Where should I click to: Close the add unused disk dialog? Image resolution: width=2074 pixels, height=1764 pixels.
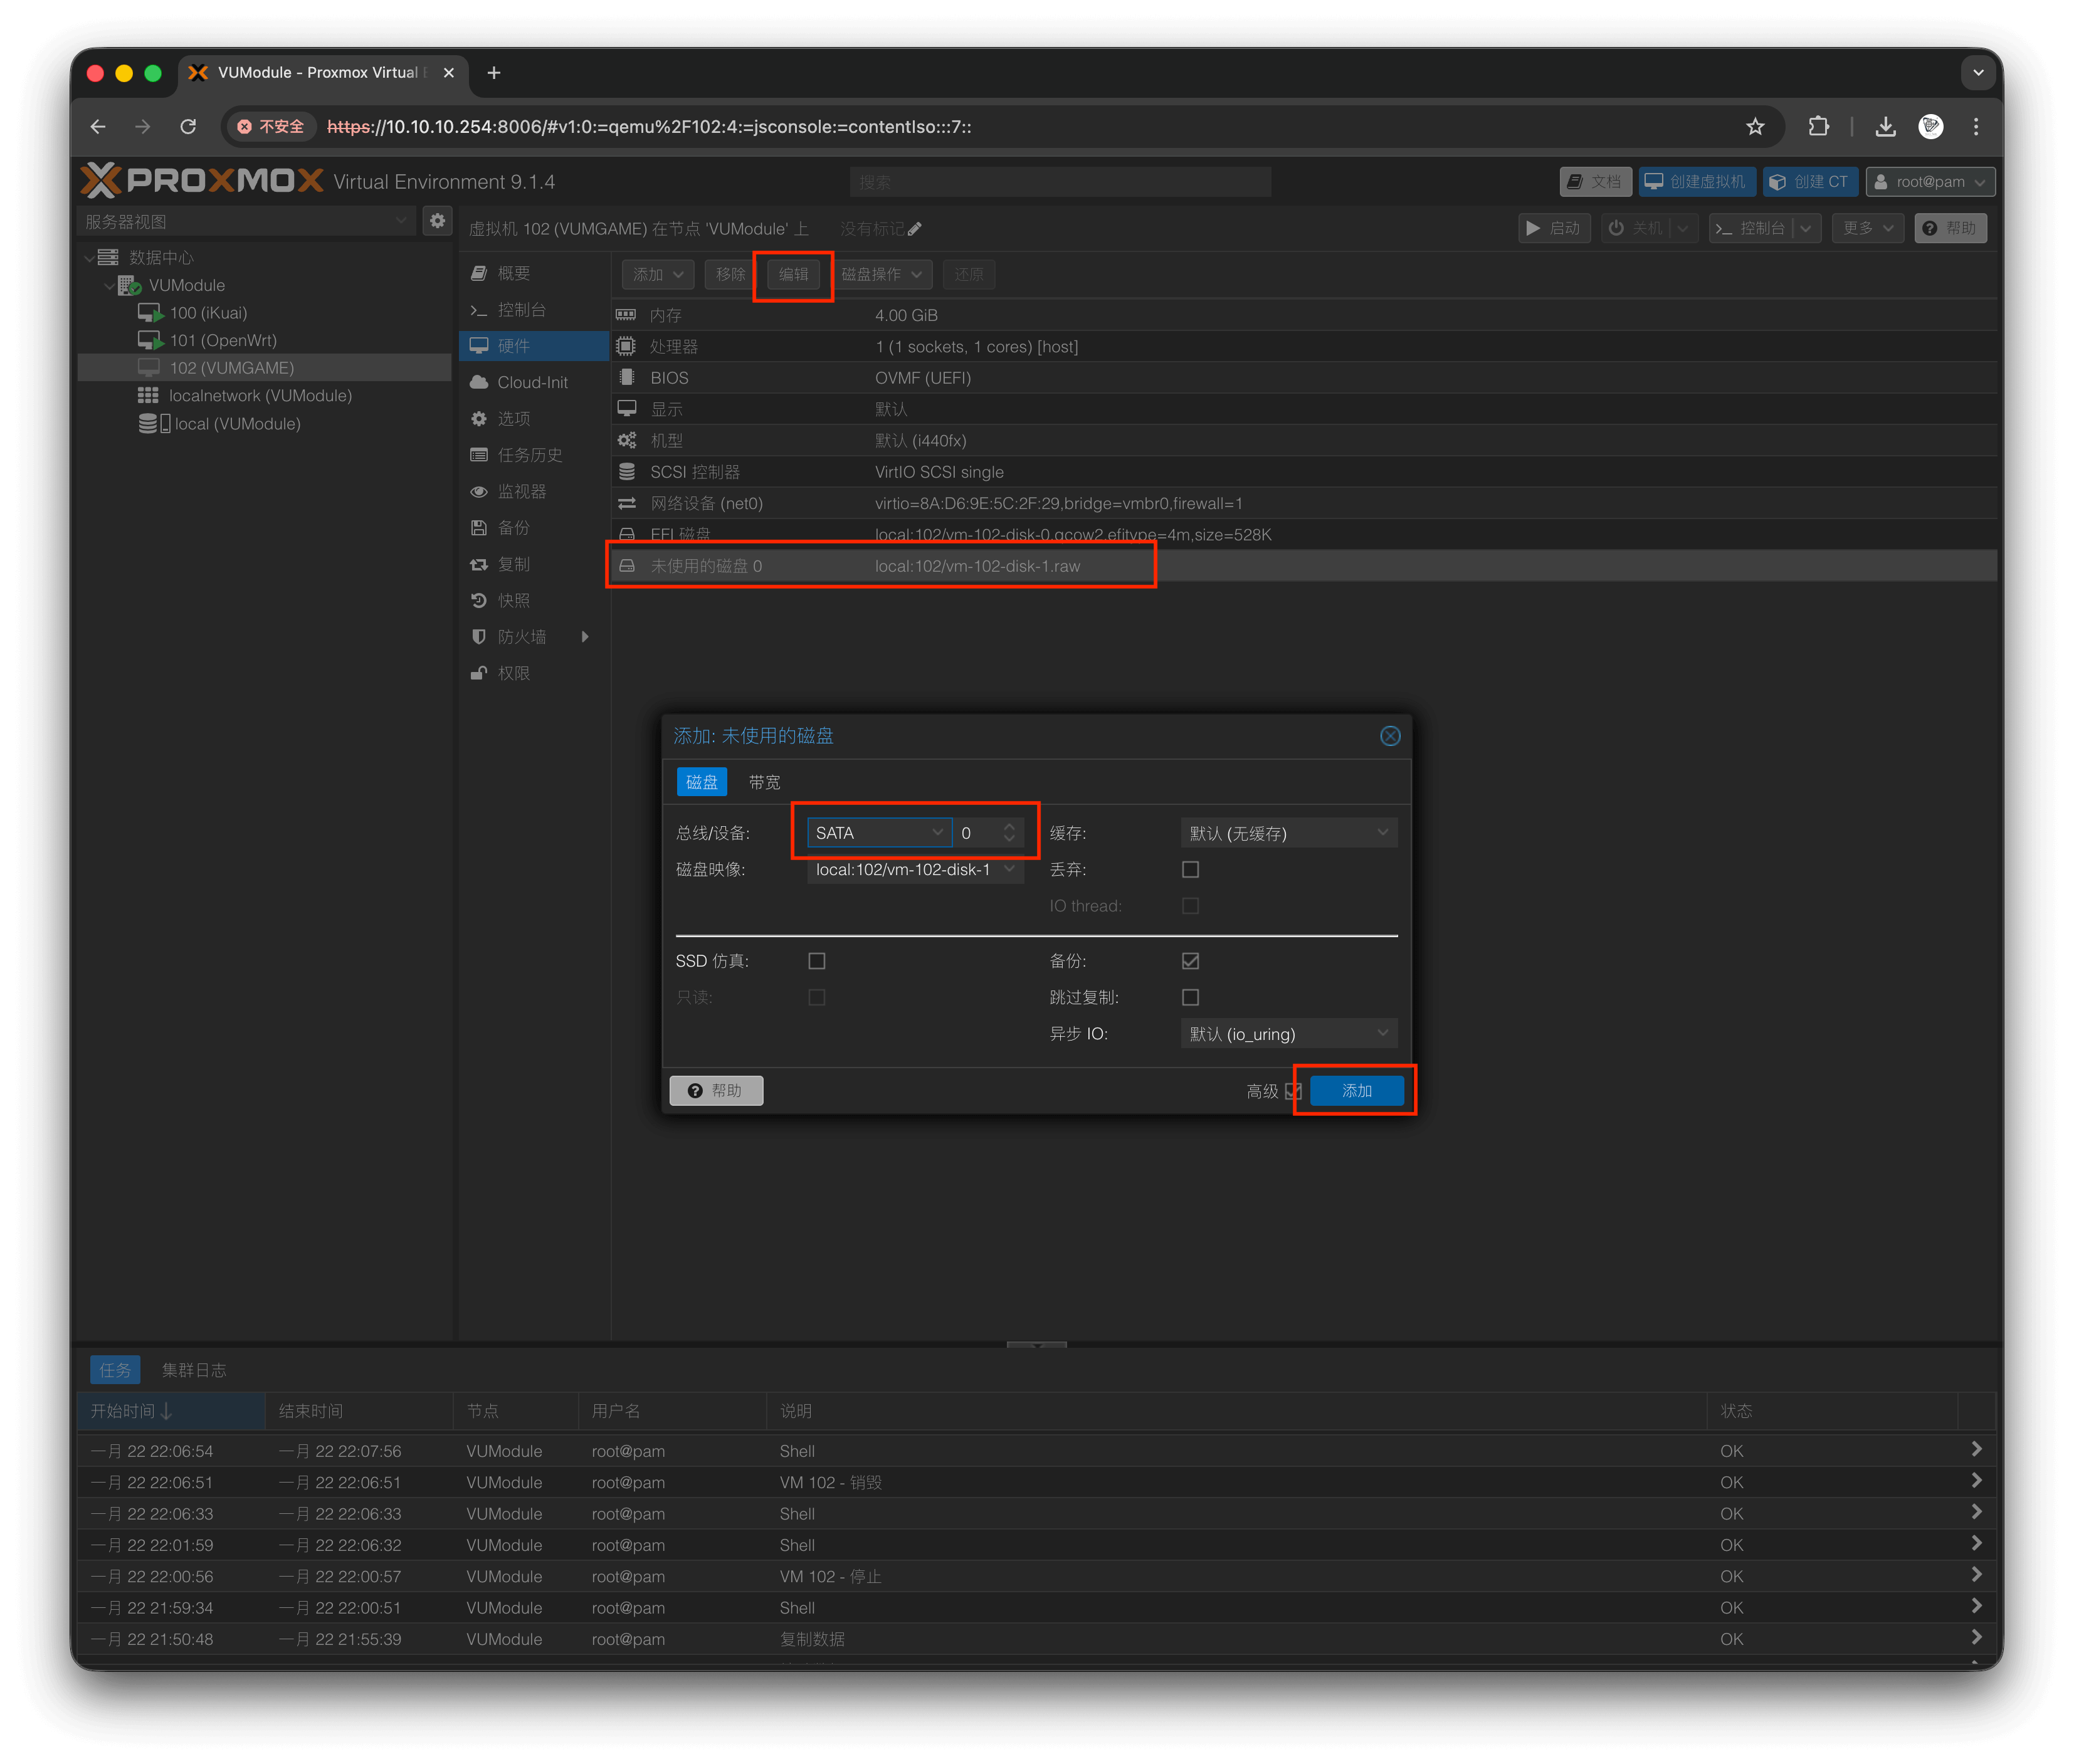pyautogui.click(x=1389, y=736)
